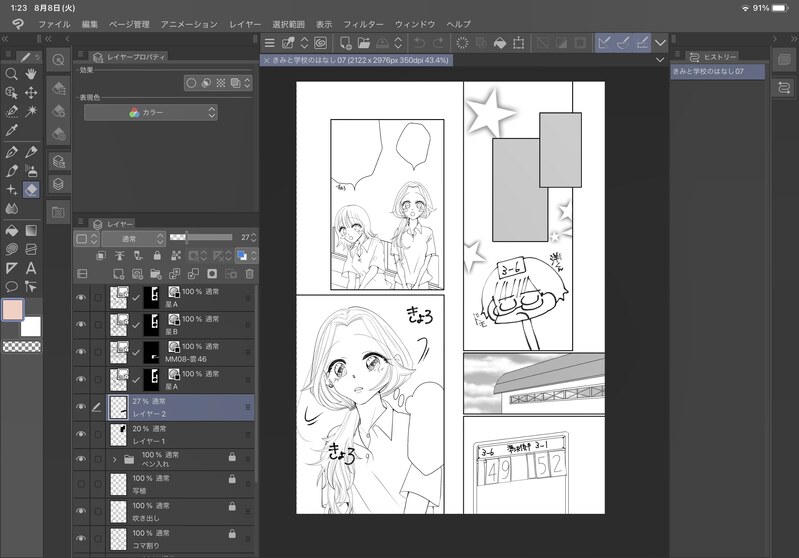Select the Gradient tool
This screenshot has width=799, height=558.
click(31, 231)
